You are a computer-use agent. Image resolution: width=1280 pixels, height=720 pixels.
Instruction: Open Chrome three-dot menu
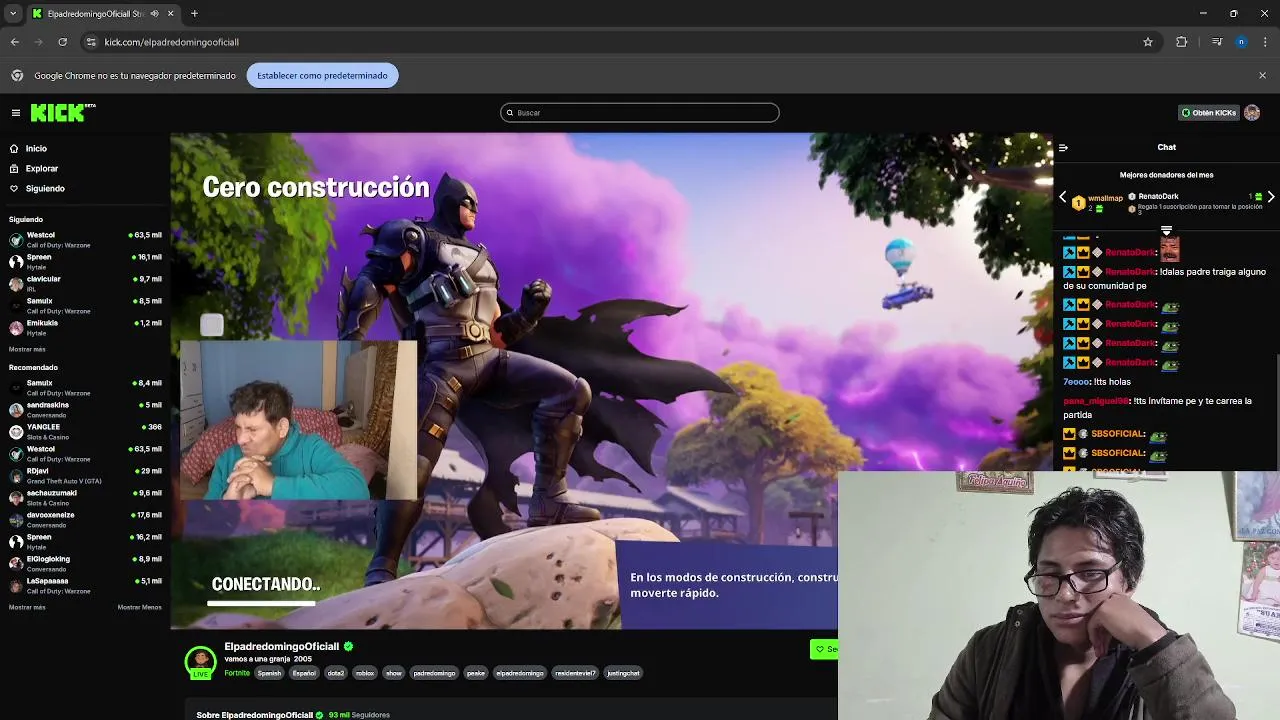pos(1265,42)
